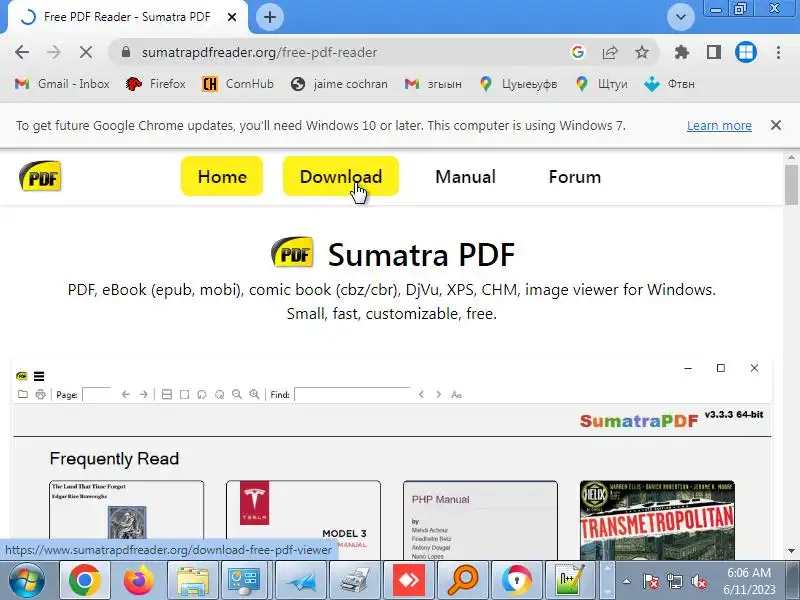Click the Find text field in screenshot
Viewport: 800px width, 600px height.
[353, 394]
